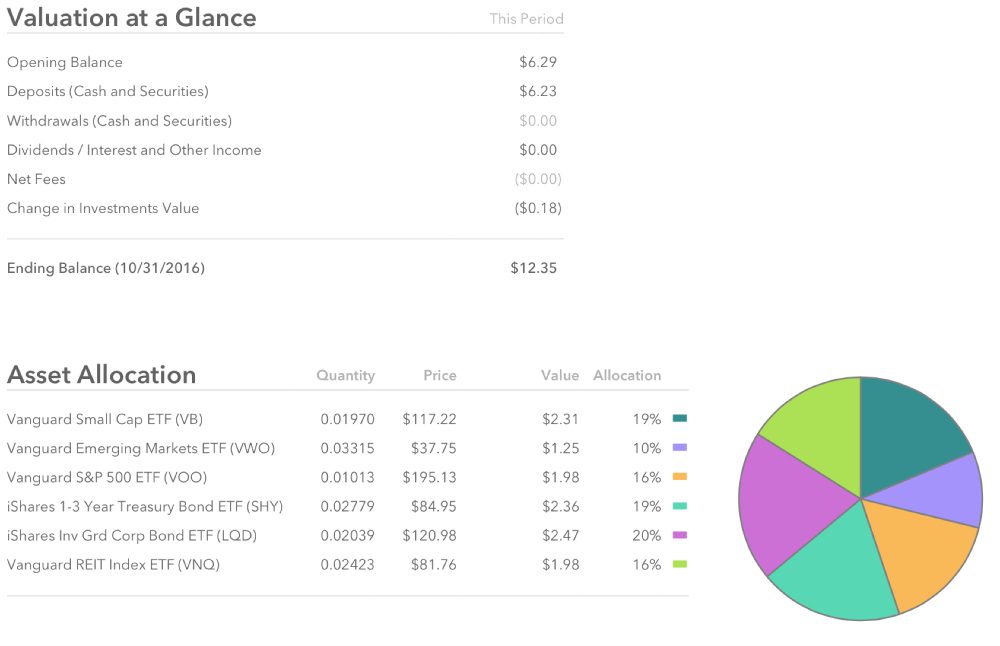
Task: Click the $117.22 price cell
Action: (x=429, y=420)
